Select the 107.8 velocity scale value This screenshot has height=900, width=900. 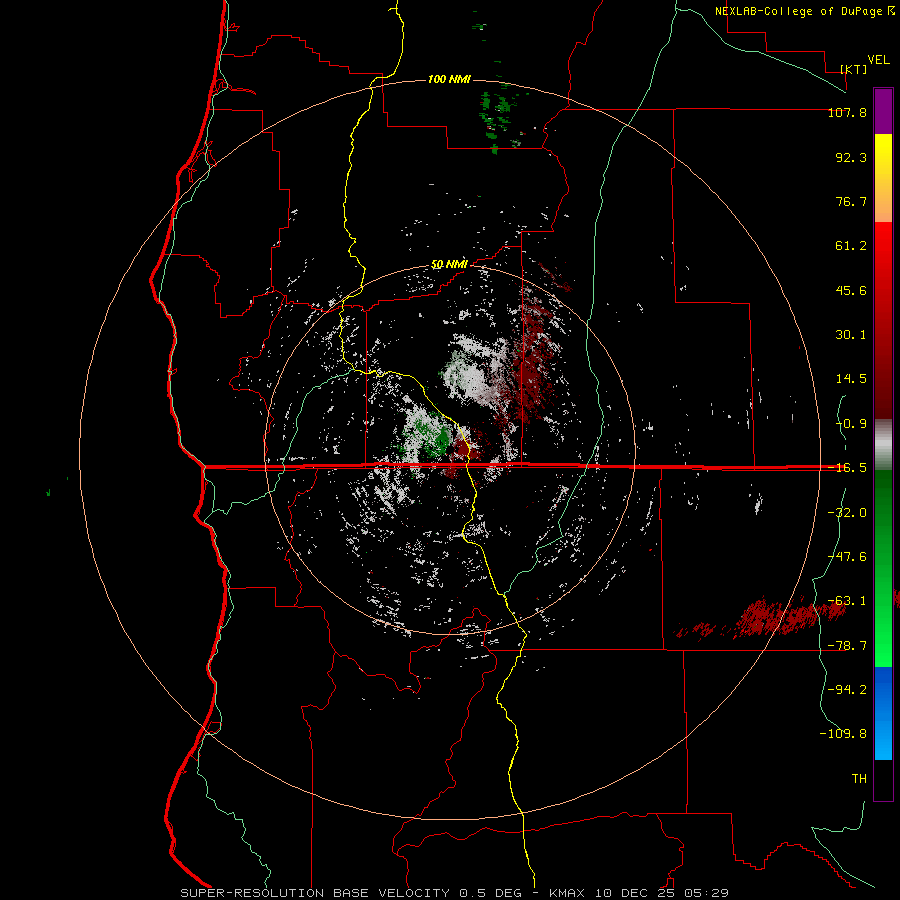coord(847,112)
